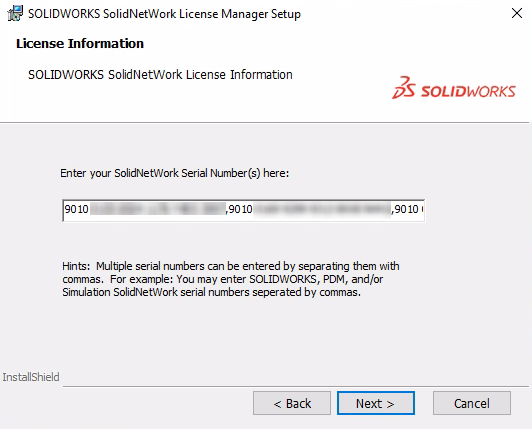Place cursor in the first blurred serial number
The height and width of the screenshot is (429, 532).
tap(158, 209)
